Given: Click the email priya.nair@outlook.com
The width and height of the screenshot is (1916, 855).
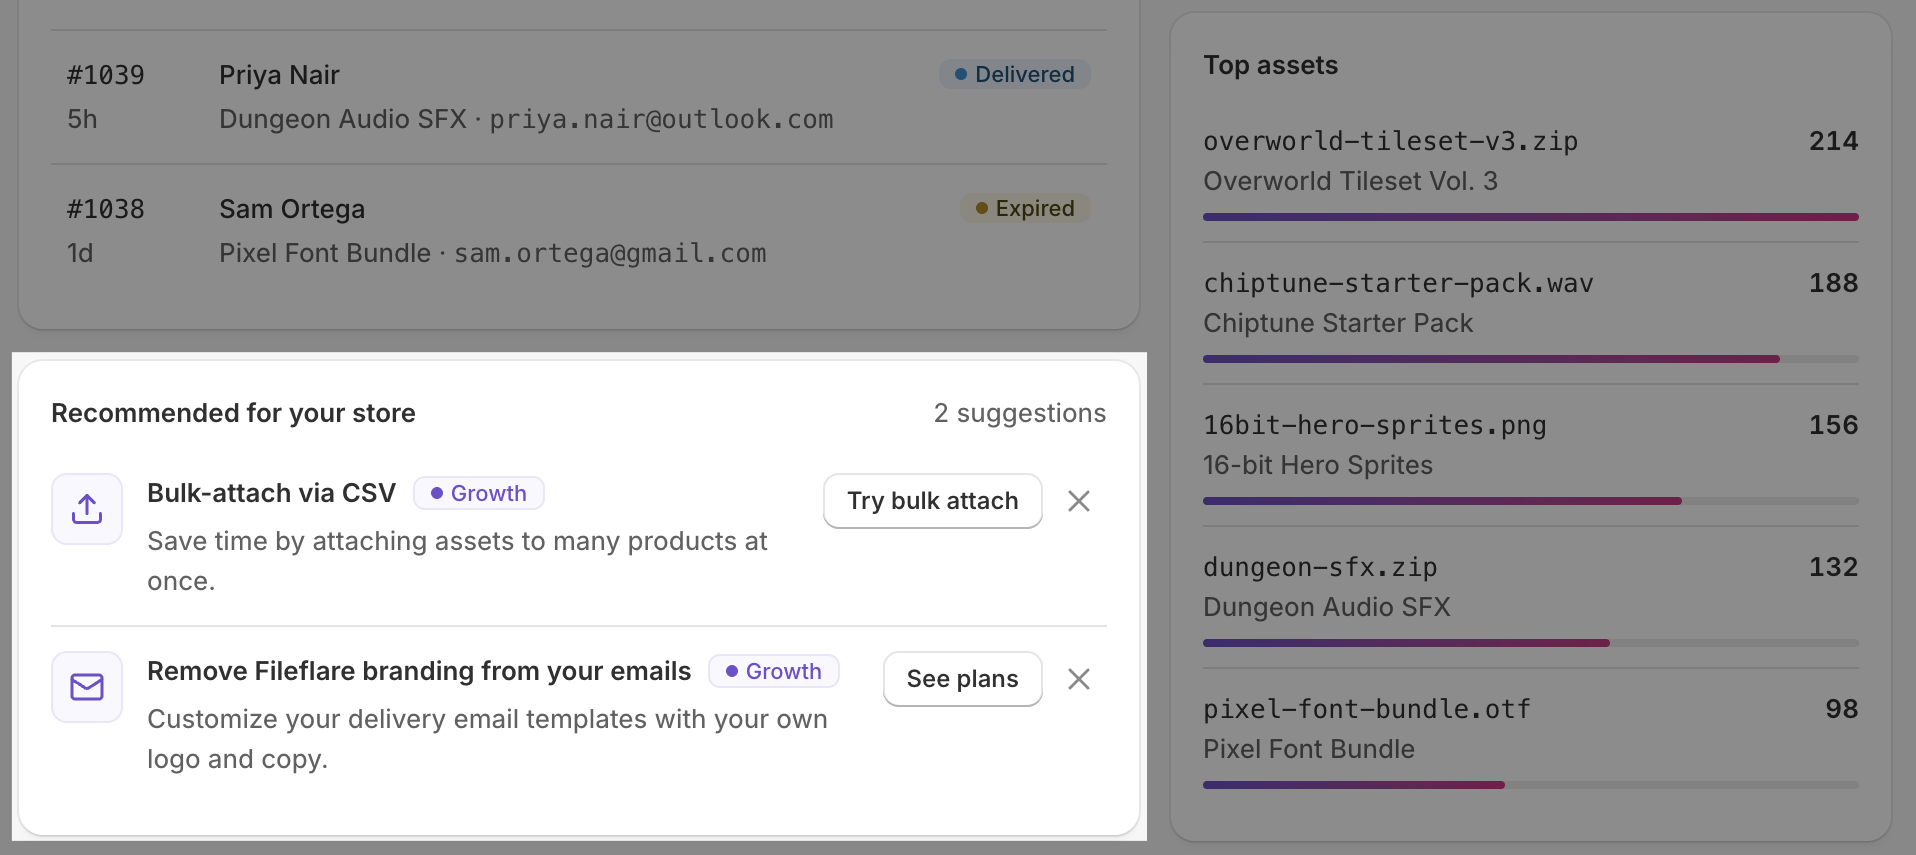Looking at the screenshot, I should [661, 119].
